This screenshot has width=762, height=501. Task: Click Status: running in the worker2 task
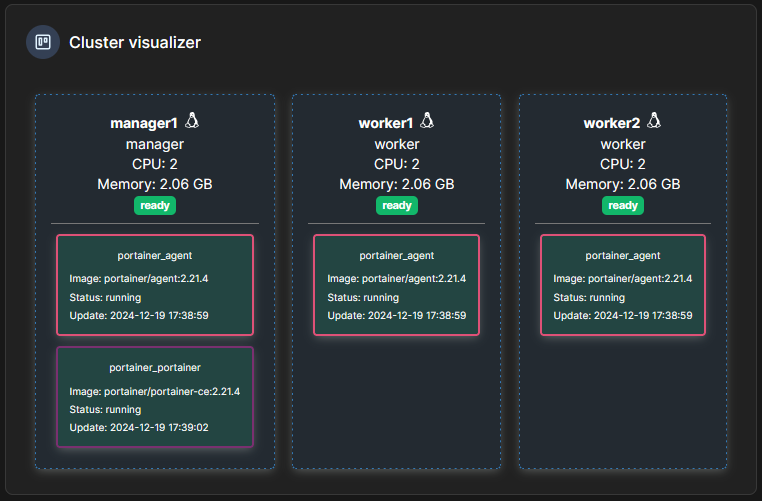(x=589, y=297)
